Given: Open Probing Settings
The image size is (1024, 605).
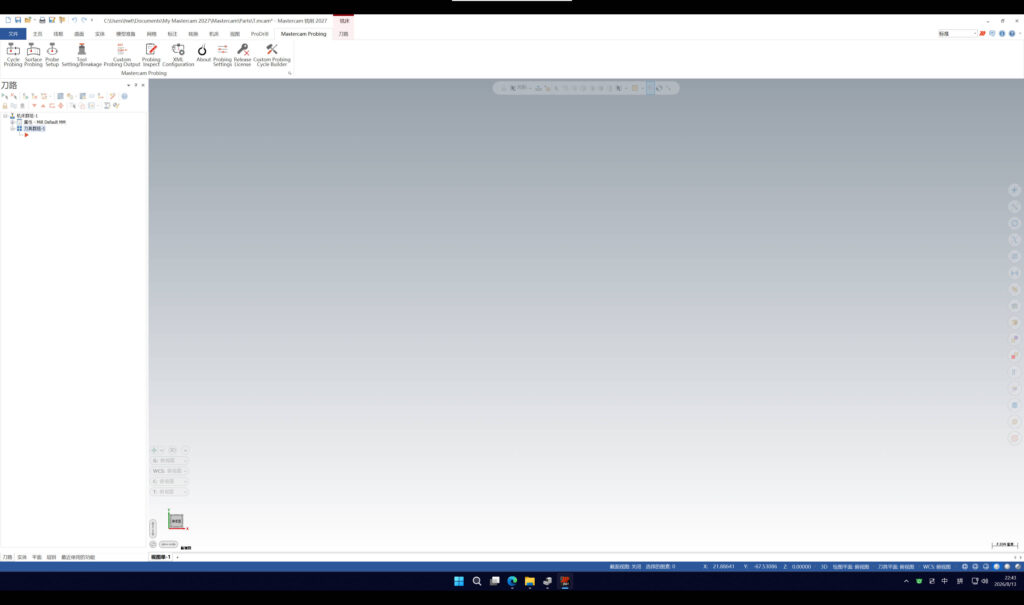Looking at the screenshot, I should click(x=222, y=55).
